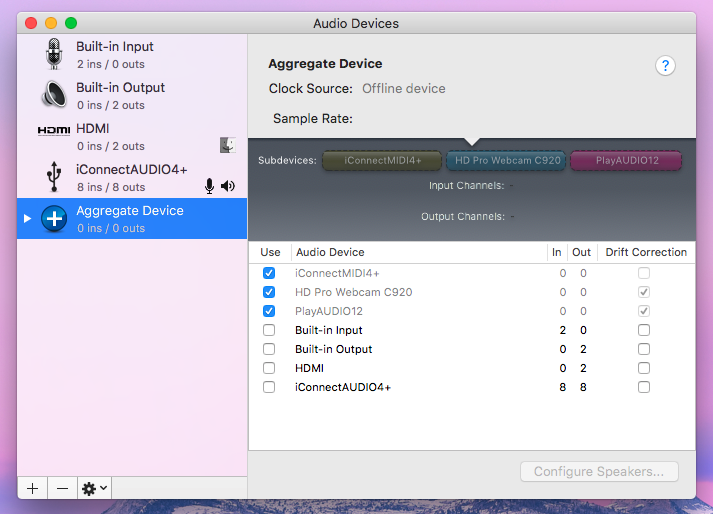The height and width of the screenshot is (514, 713).
Task: Click the Input Channels label
Action: point(467,186)
